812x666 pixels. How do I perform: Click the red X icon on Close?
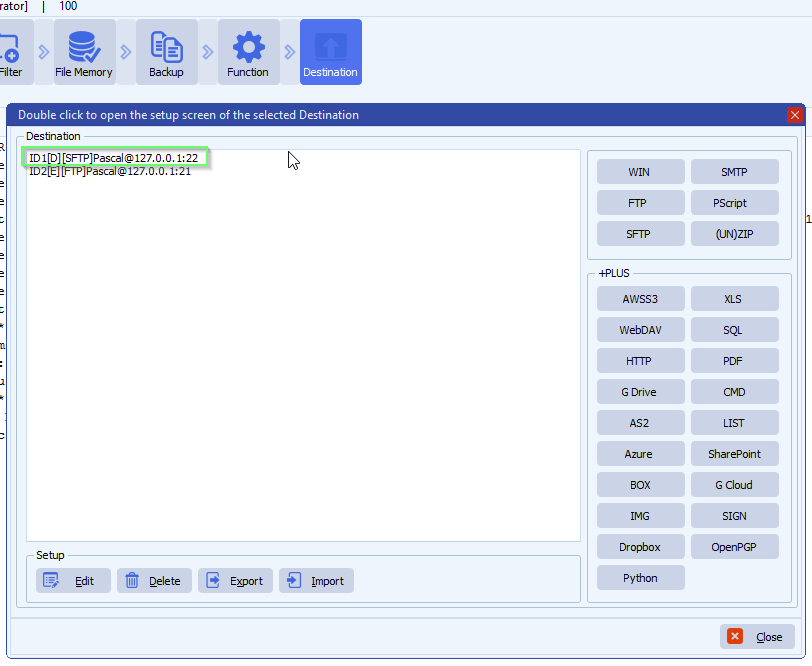coord(734,636)
